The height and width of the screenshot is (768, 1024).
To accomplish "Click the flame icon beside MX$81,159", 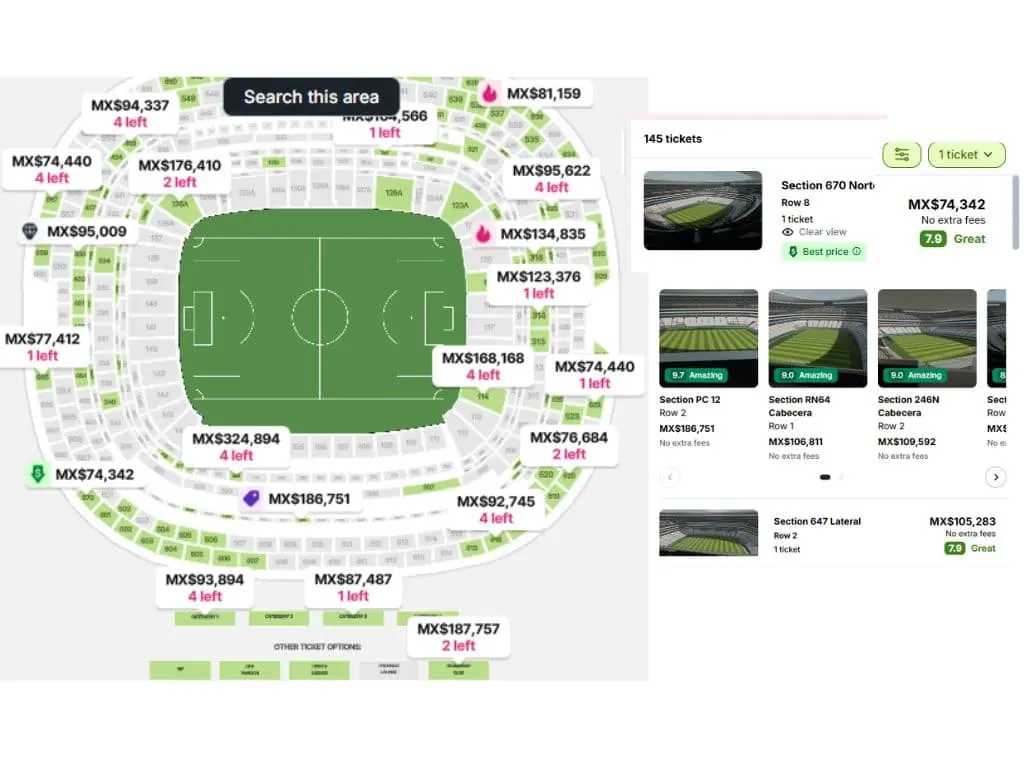I will 489,93.
